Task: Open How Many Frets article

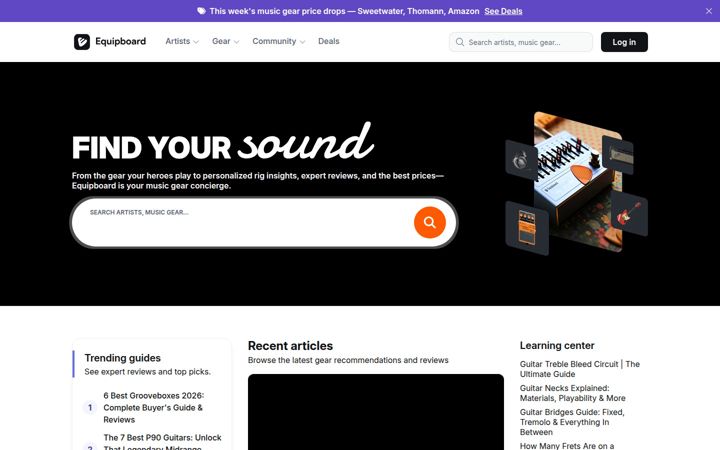Action: pyautogui.click(x=567, y=445)
